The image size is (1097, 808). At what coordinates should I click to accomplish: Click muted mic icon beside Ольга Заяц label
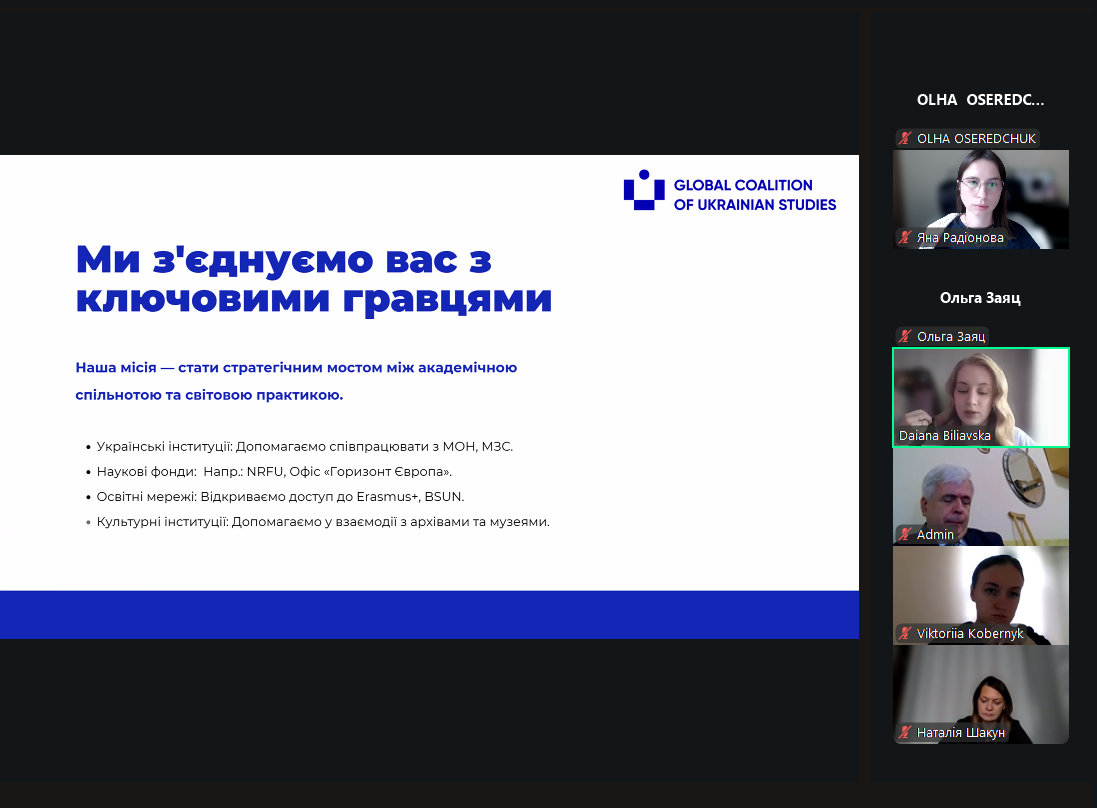[904, 337]
